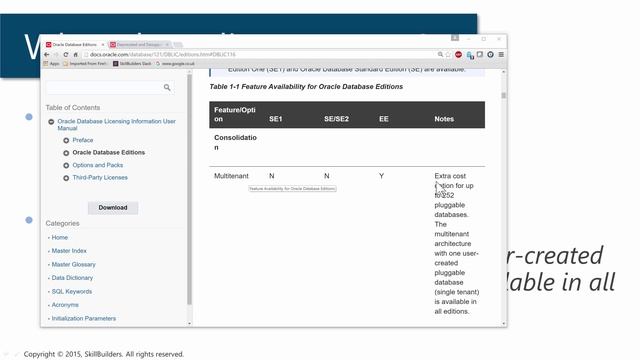
Task: Open the www.google.co.uk bookmark
Action: (176, 64)
